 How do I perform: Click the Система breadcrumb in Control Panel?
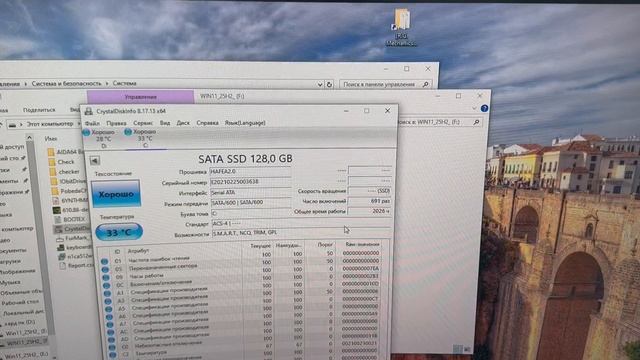pos(124,83)
